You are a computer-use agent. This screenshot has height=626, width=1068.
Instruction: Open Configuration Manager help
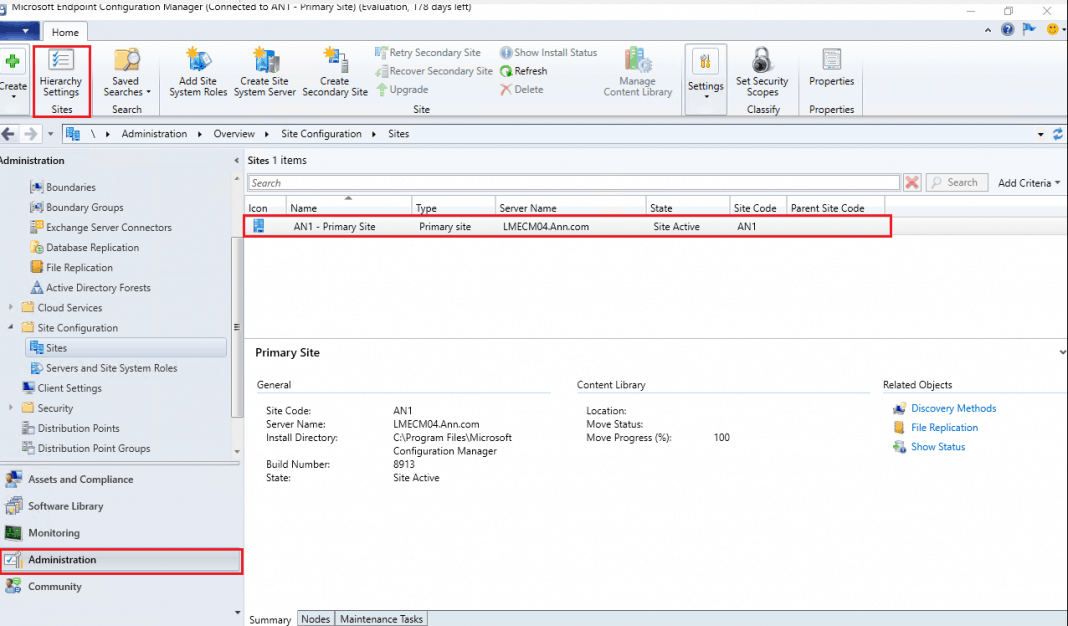tap(1007, 29)
